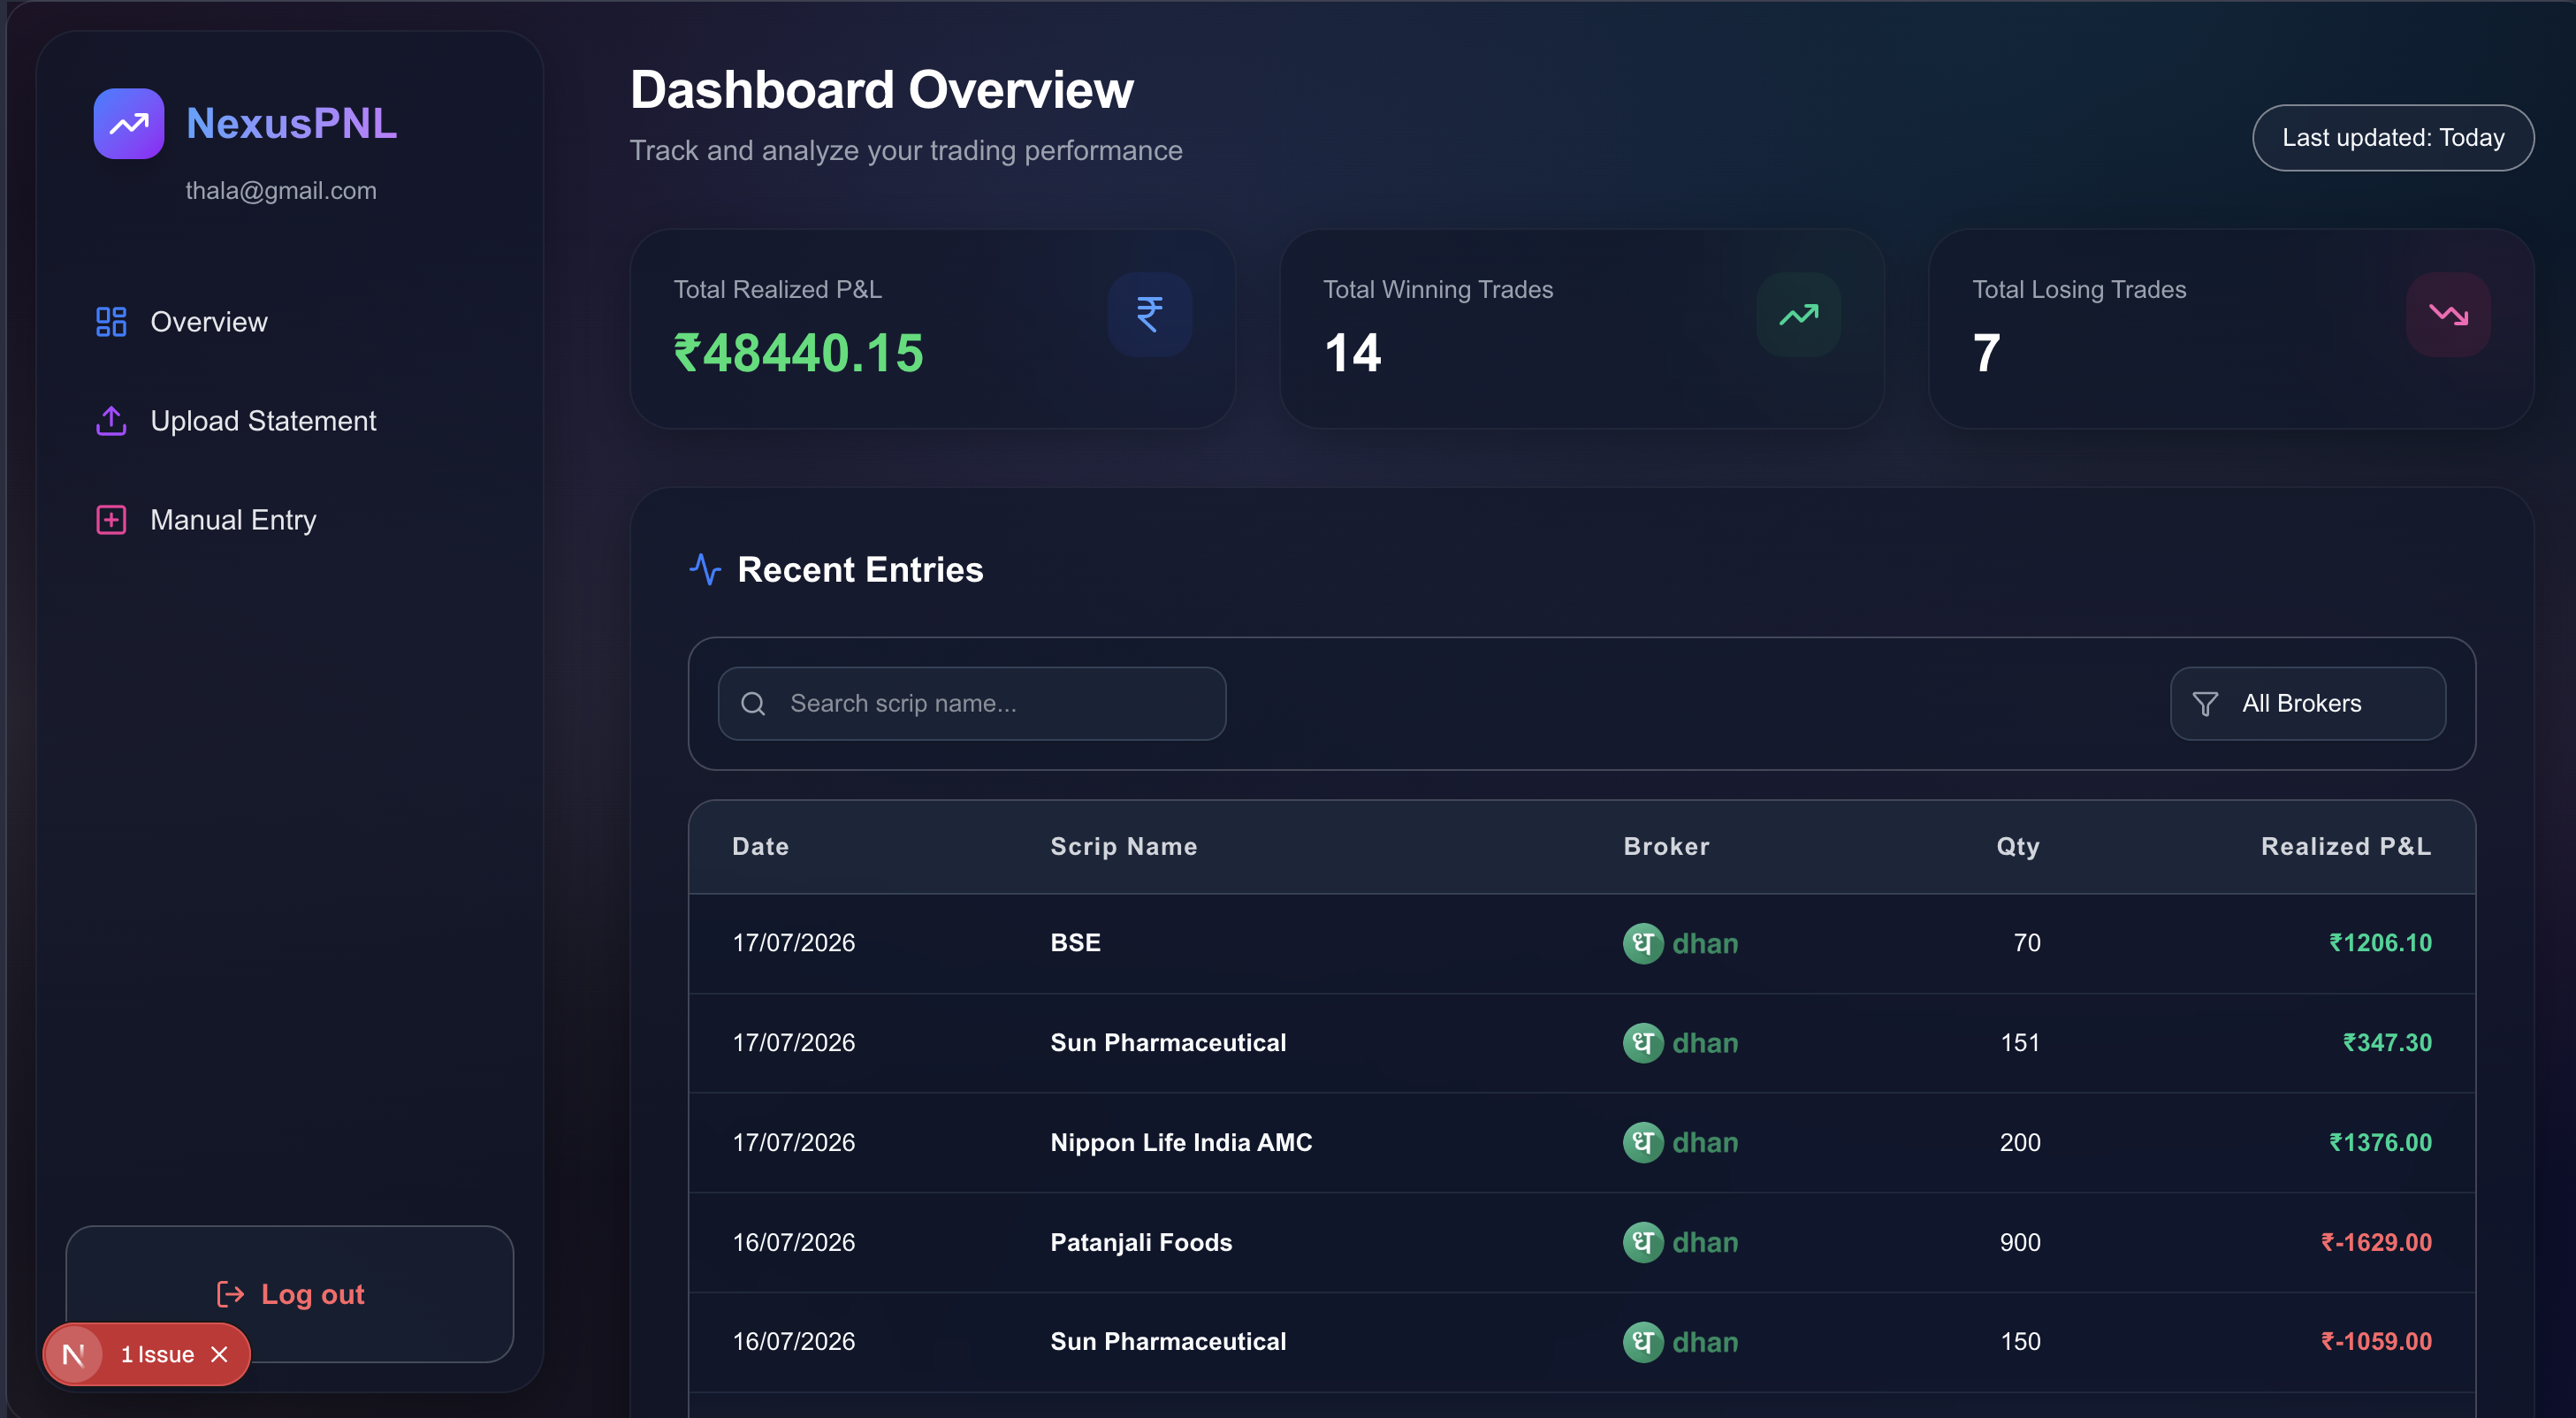Open the 1 Issue indicator
Viewport: 2576px width, 1418px height.
157,1355
